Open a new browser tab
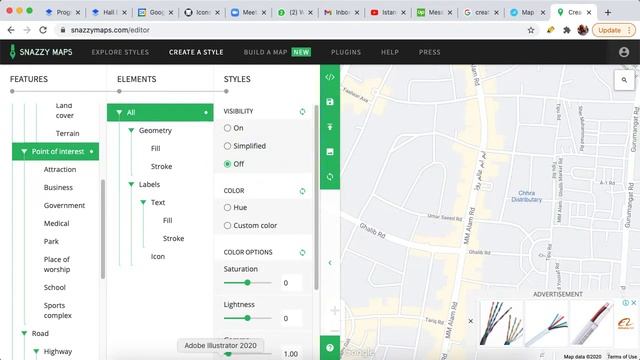 [x=608, y=13]
